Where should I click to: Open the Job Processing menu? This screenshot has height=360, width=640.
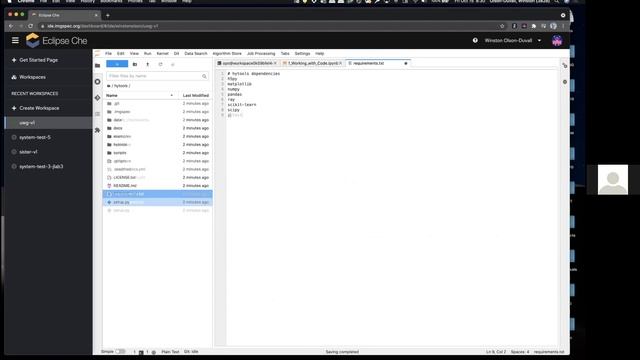(x=261, y=53)
